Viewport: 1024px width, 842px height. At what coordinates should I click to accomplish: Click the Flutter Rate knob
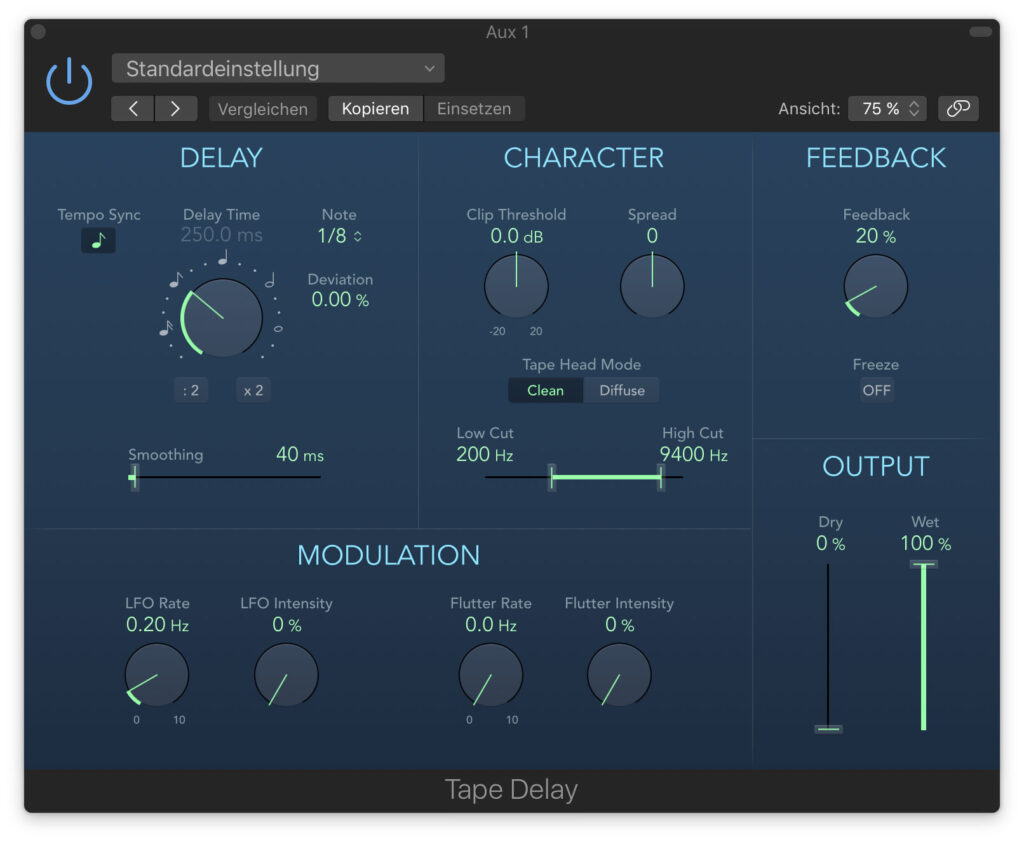click(x=490, y=675)
